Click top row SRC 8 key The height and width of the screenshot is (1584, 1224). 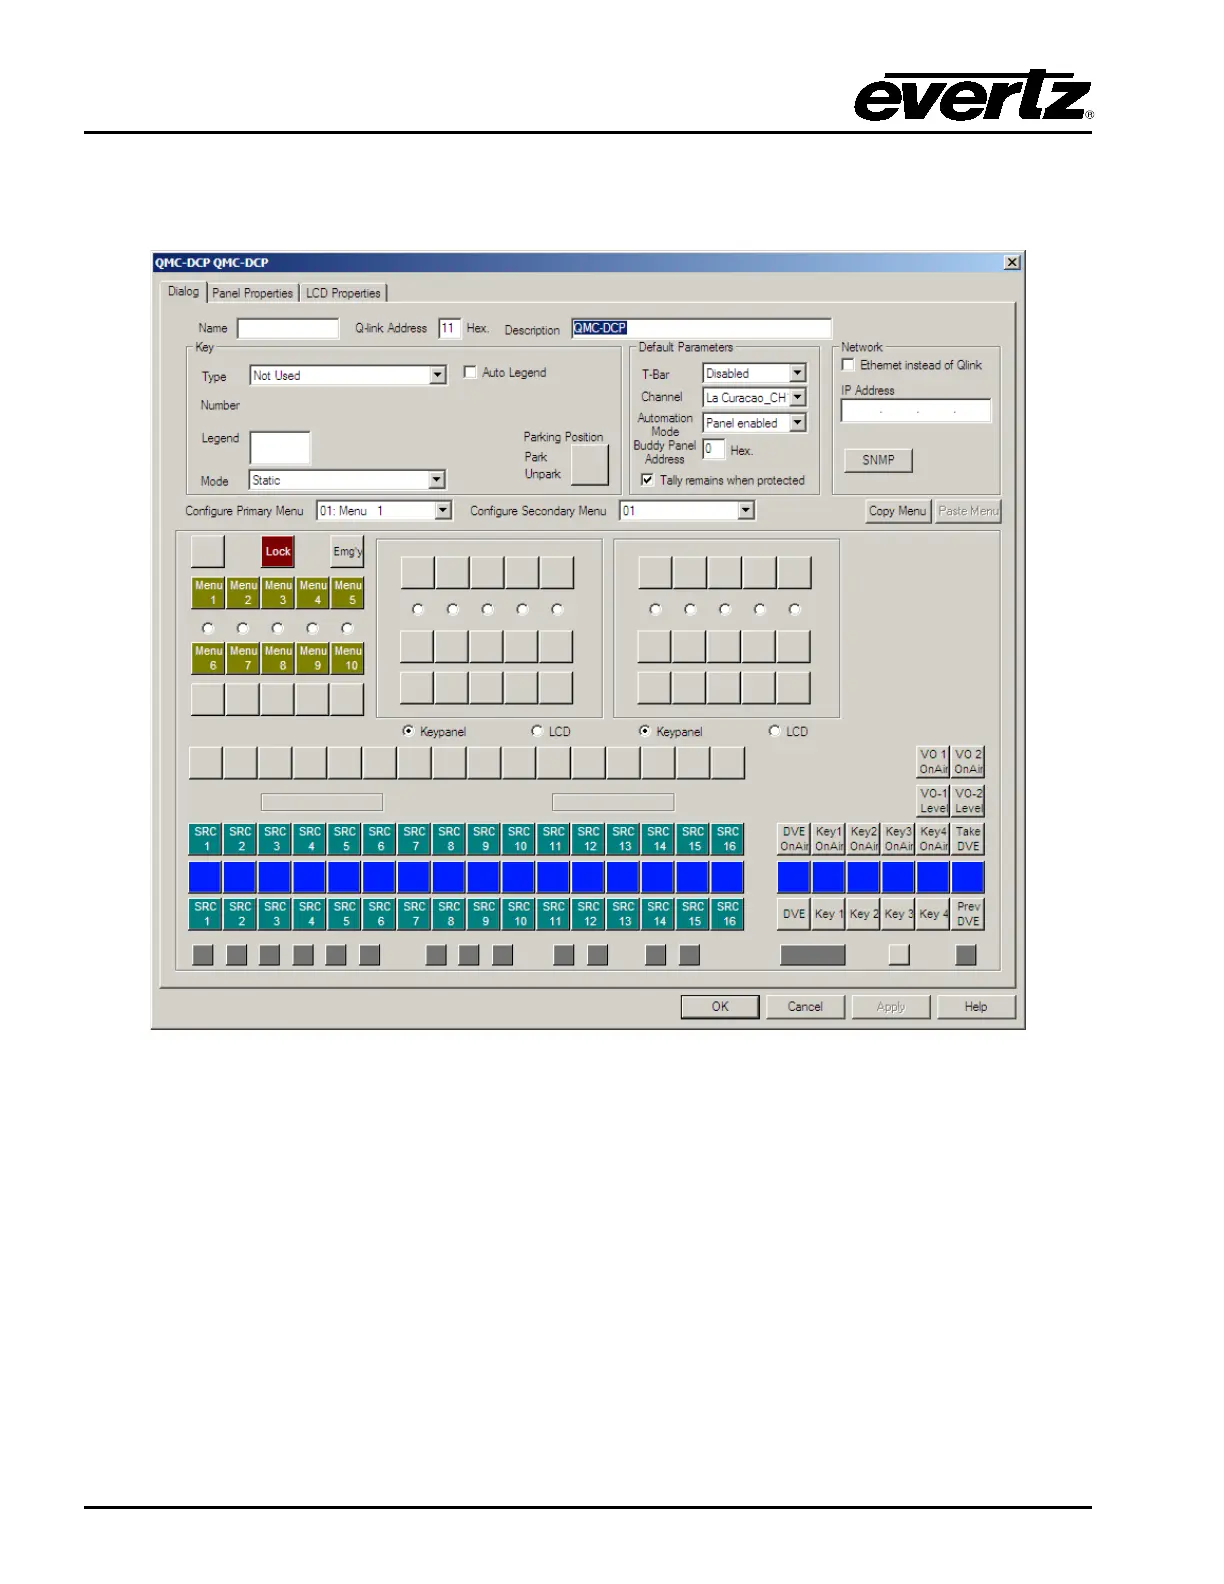(x=449, y=839)
